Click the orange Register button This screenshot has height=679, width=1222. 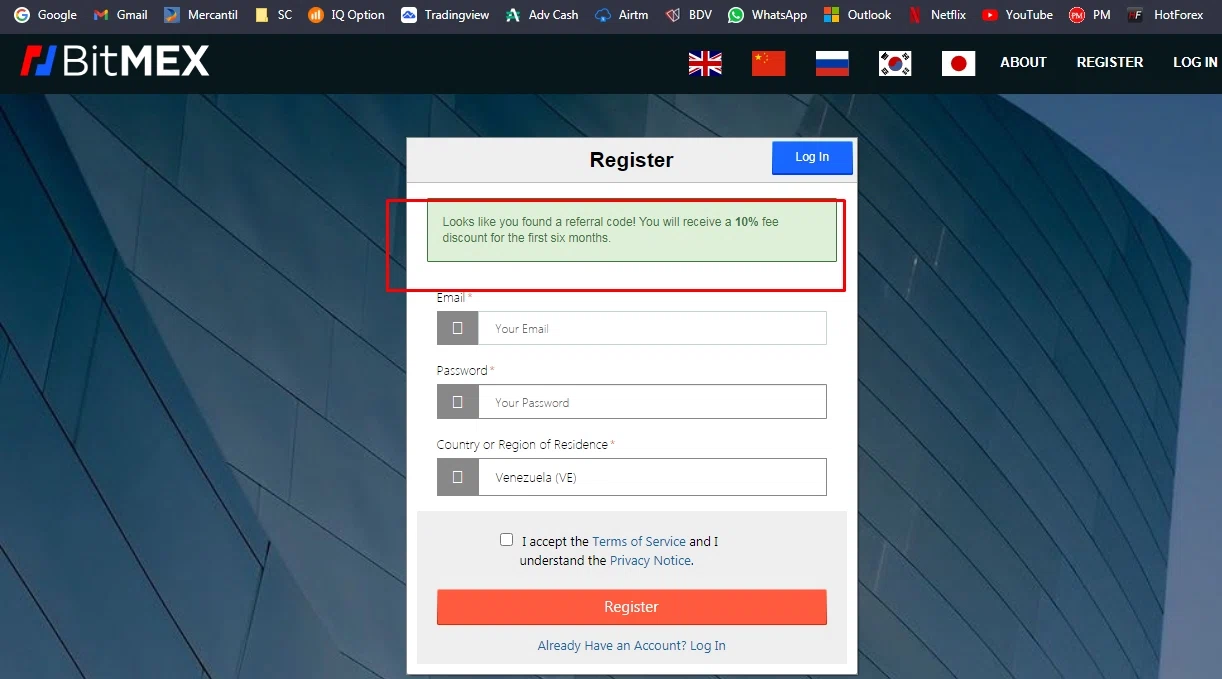tap(632, 607)
